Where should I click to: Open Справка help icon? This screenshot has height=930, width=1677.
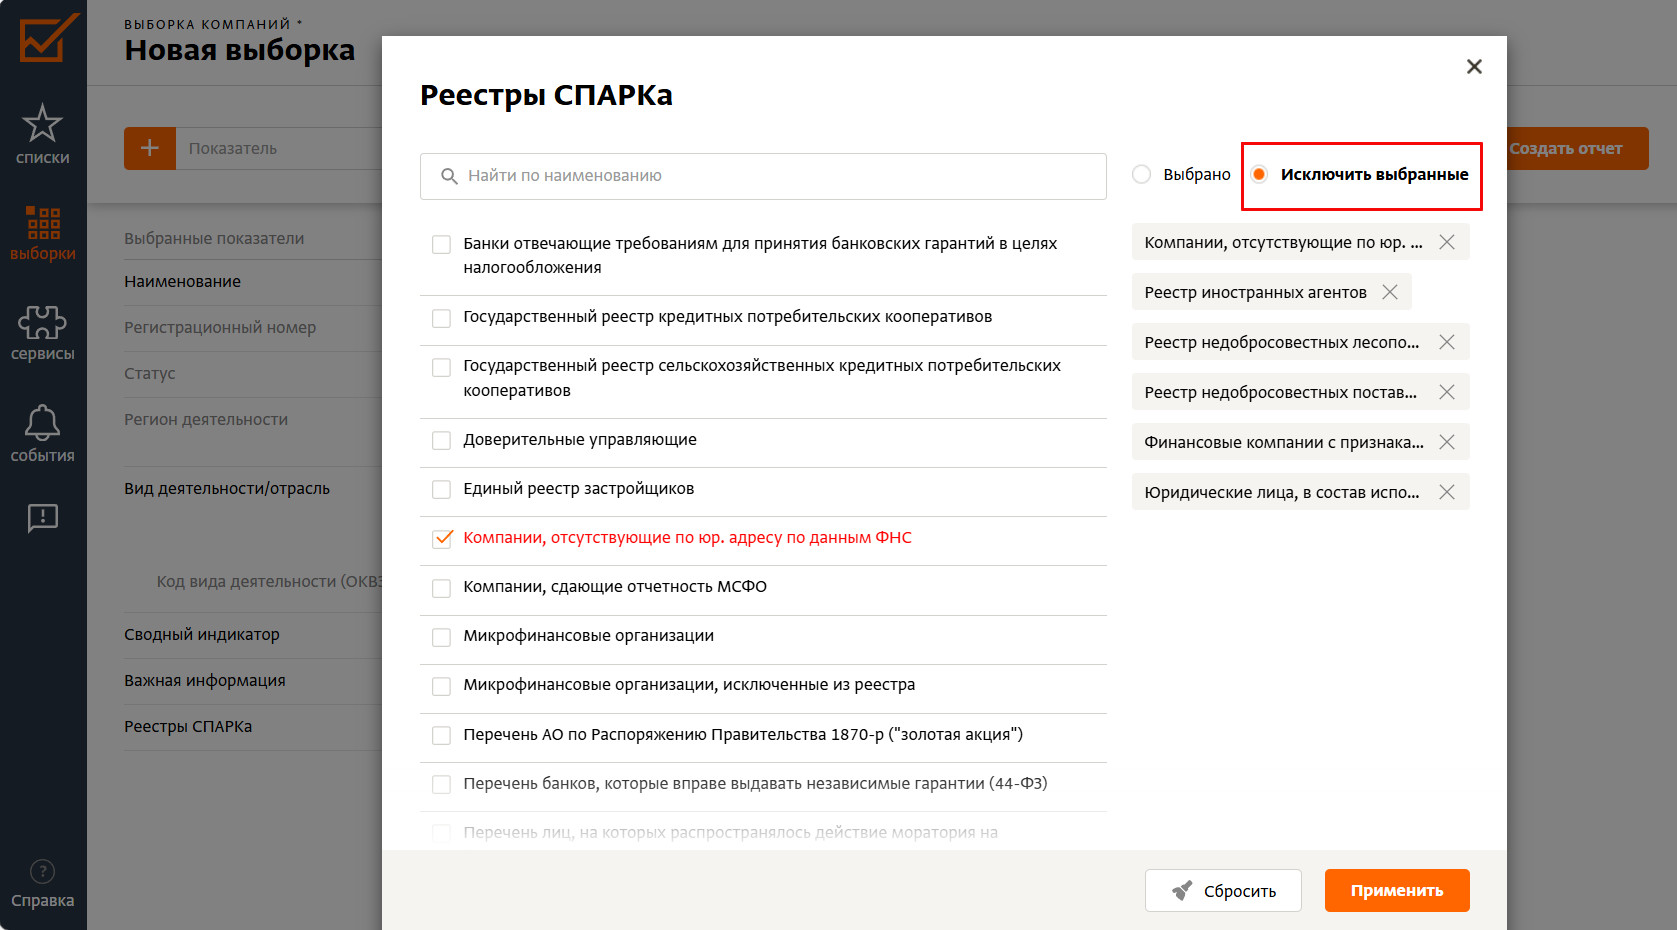tap(43, 871)
